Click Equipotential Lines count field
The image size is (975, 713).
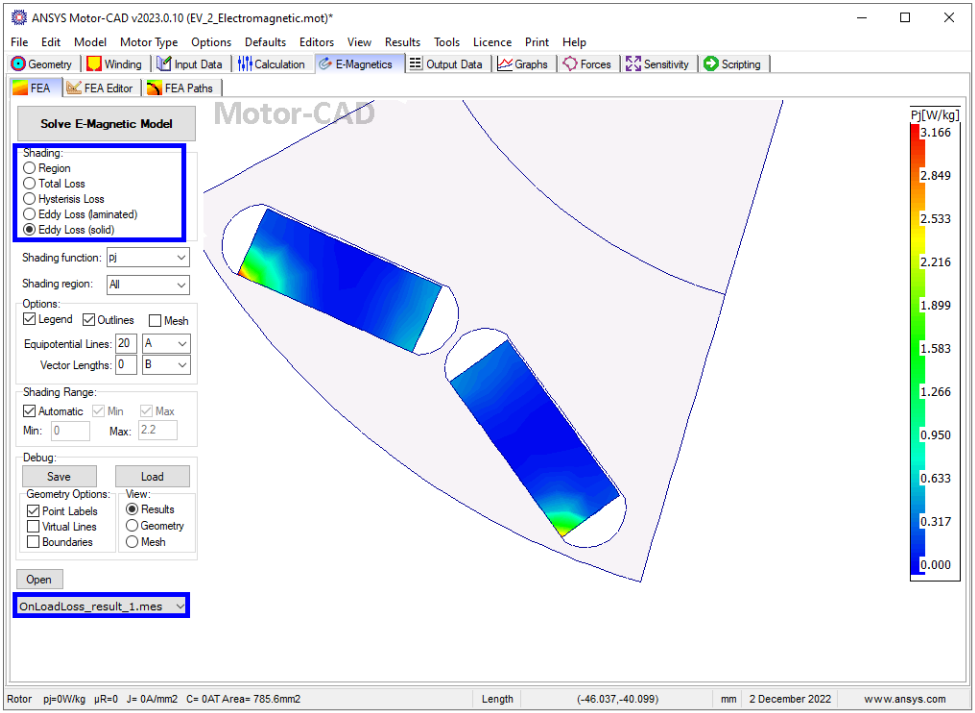click(x=126, y=344)
